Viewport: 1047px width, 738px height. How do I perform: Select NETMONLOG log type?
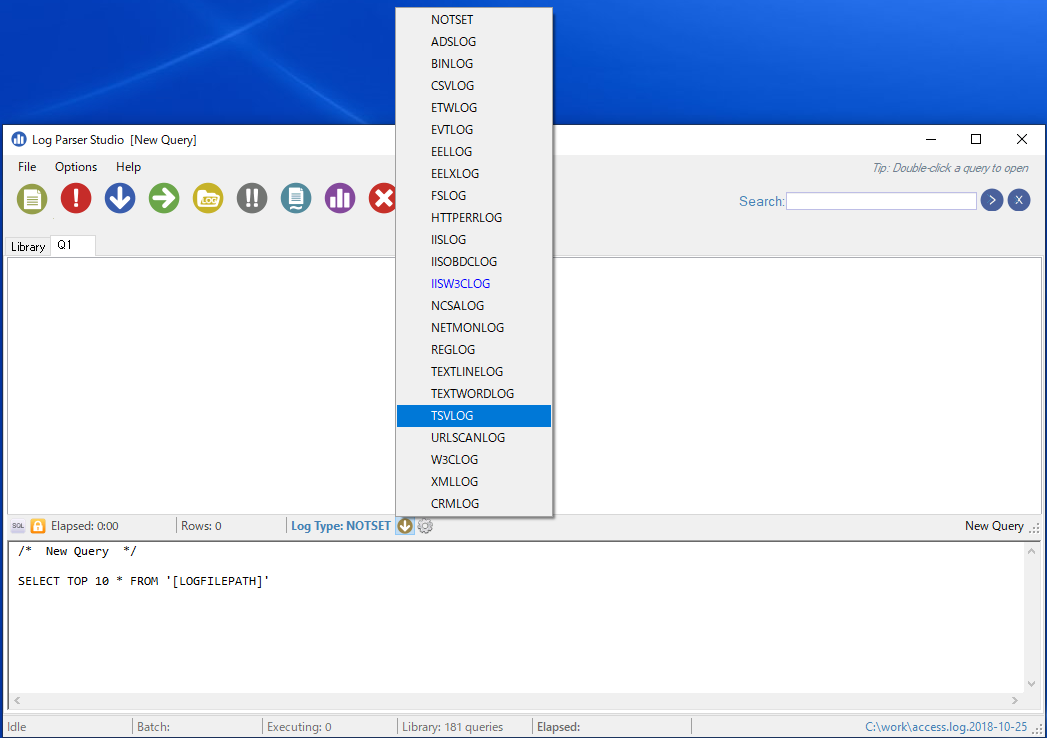[x=474, y=329]
